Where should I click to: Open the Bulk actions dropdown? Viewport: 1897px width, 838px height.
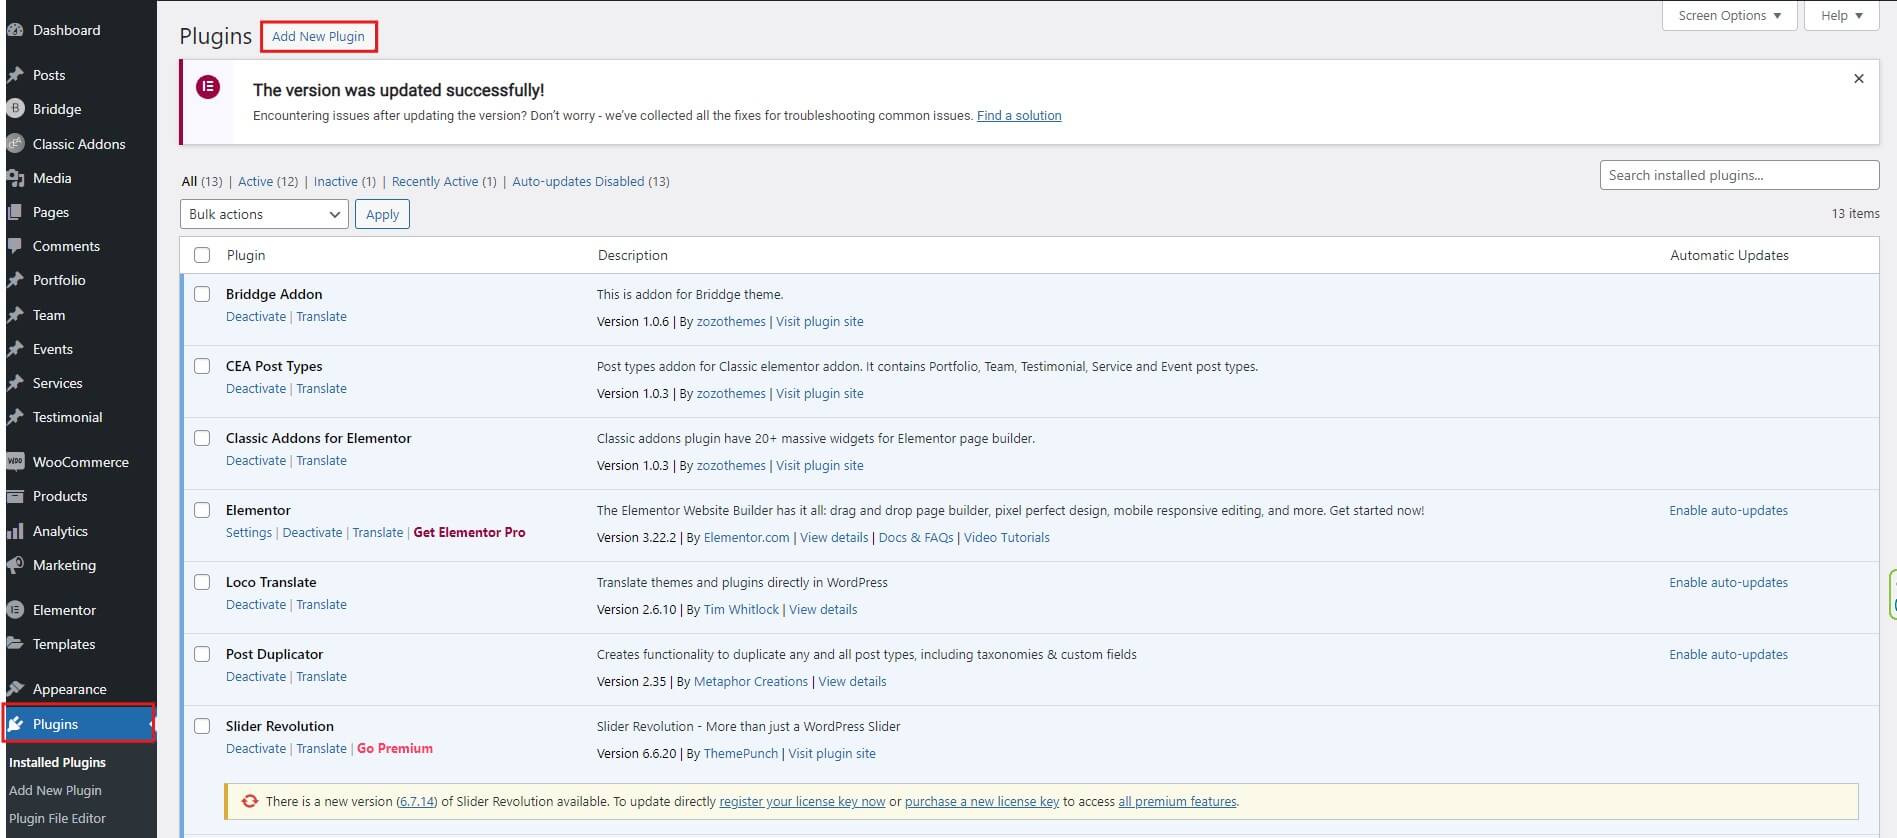264,214
